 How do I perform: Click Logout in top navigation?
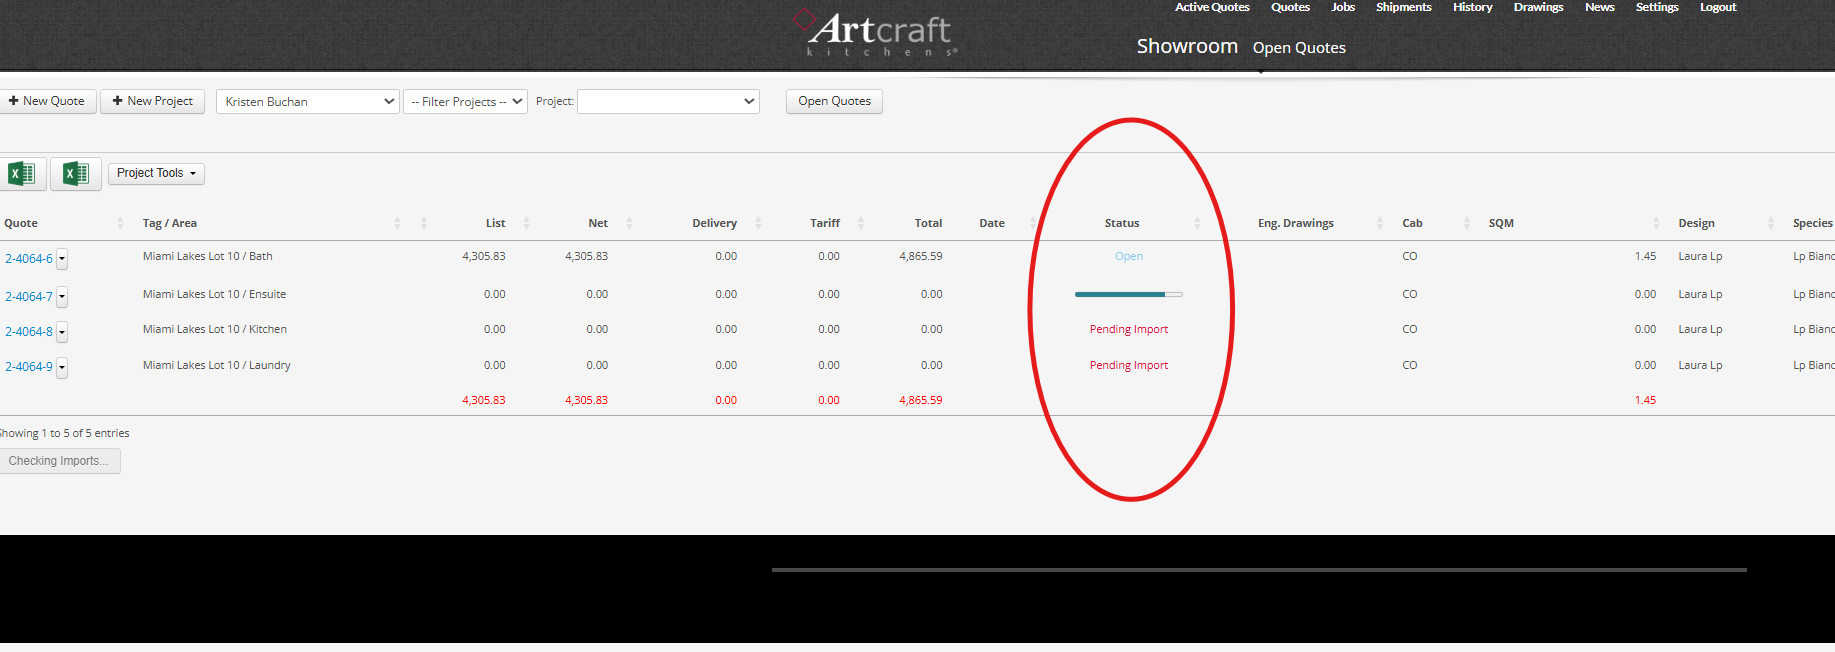[1718, 7]
